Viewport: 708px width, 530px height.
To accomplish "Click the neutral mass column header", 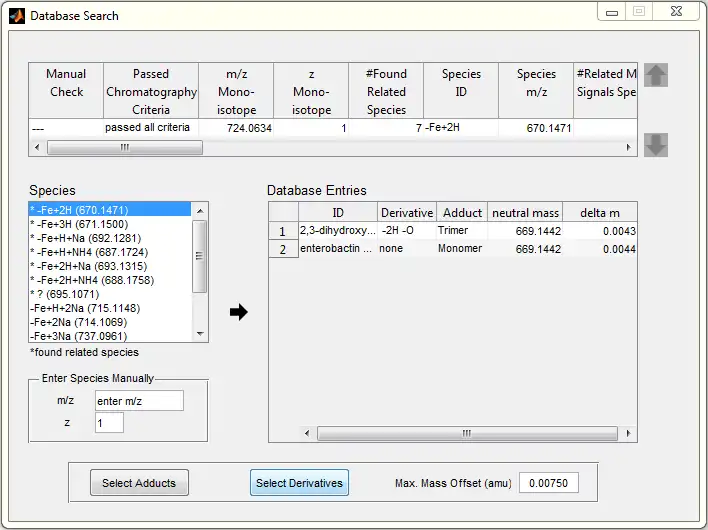I will (x=525, y=212).
